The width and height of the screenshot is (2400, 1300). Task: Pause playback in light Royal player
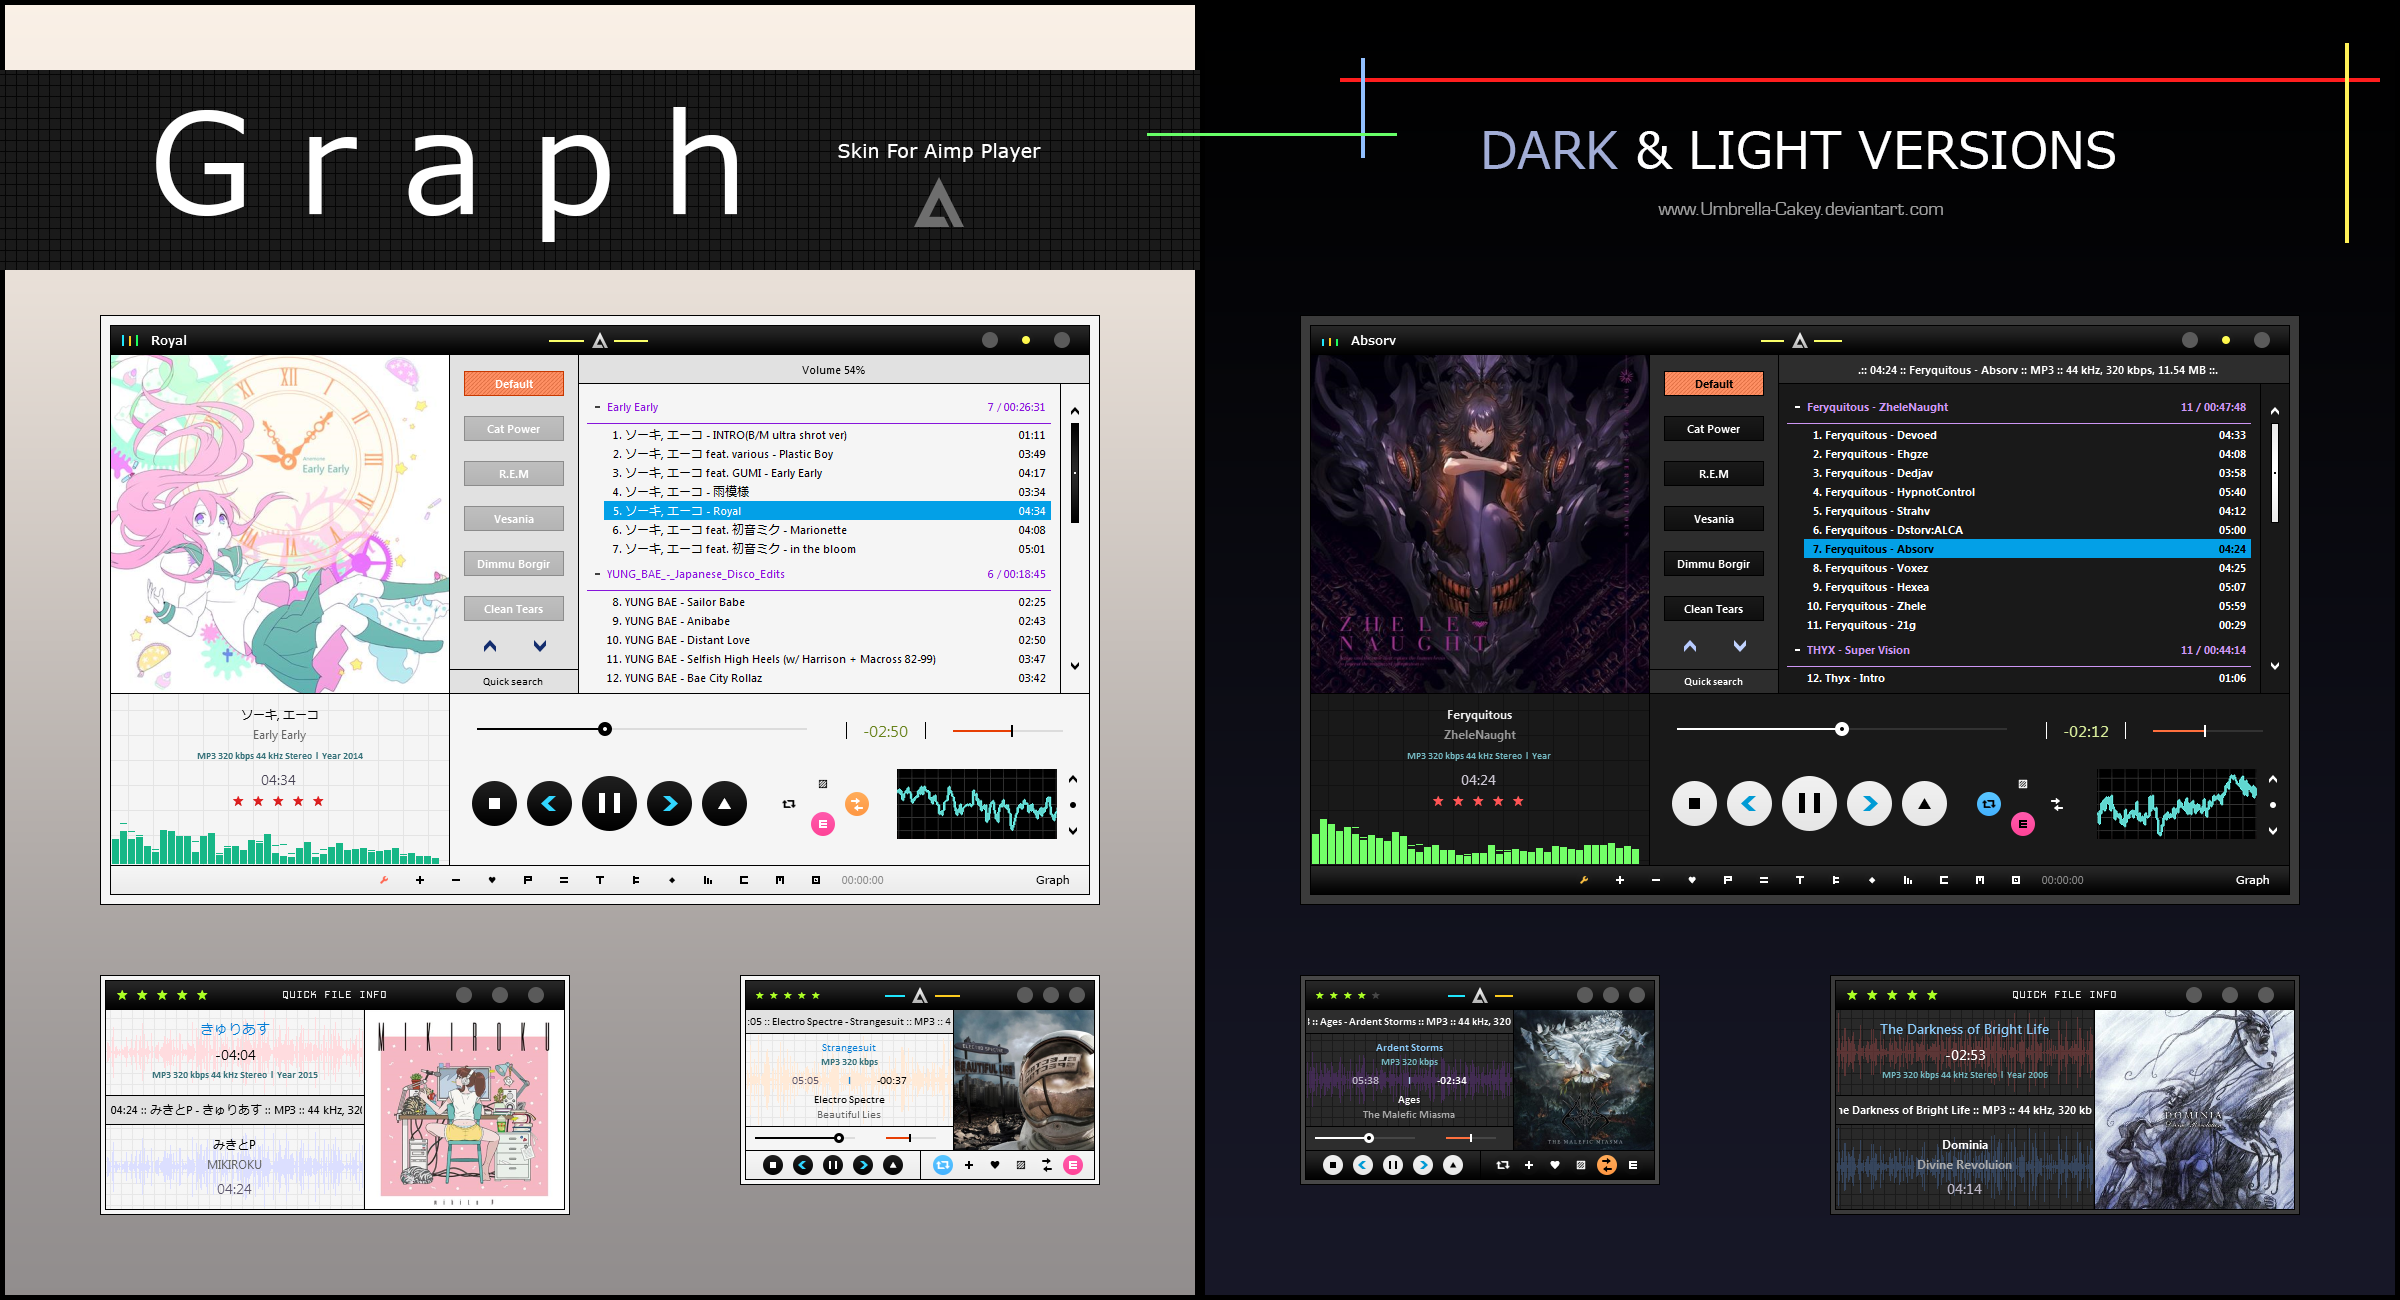609,803
